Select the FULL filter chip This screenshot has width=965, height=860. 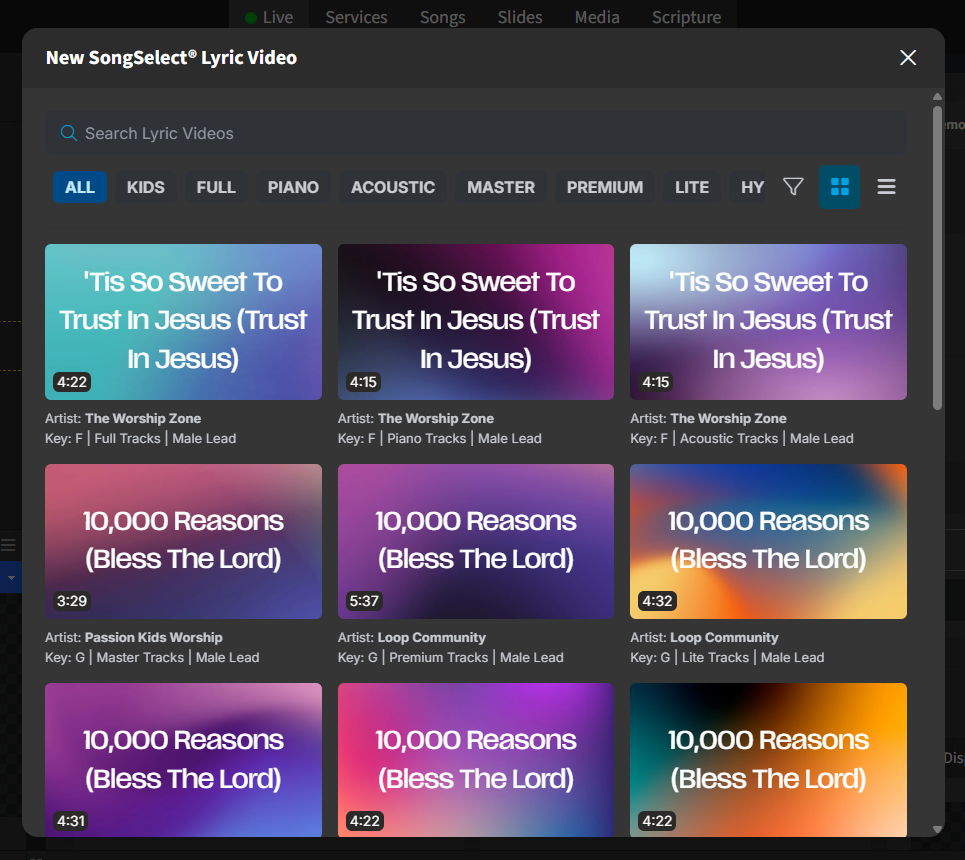[216, 187]
